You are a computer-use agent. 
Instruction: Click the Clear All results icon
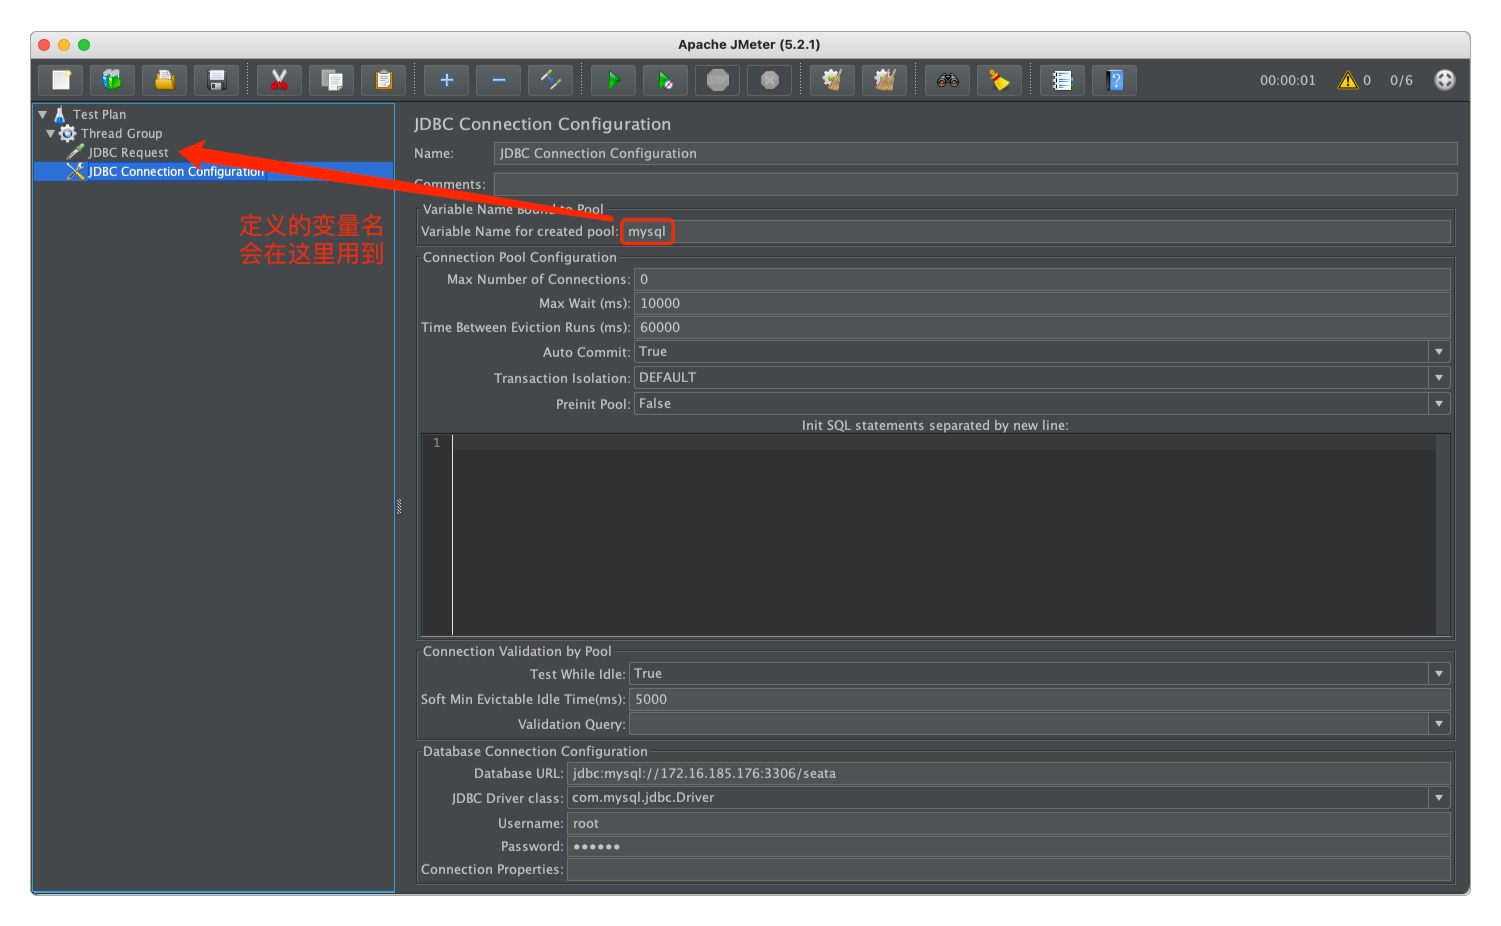pyautogui.click(x=884, y=80)
